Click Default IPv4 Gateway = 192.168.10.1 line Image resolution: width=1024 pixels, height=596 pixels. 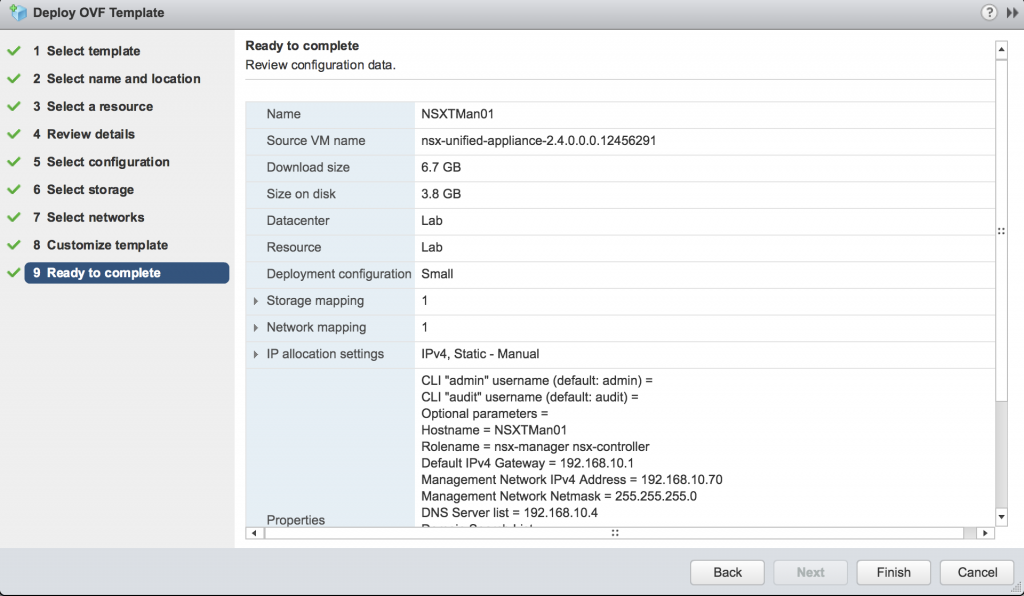pos(527,463)
